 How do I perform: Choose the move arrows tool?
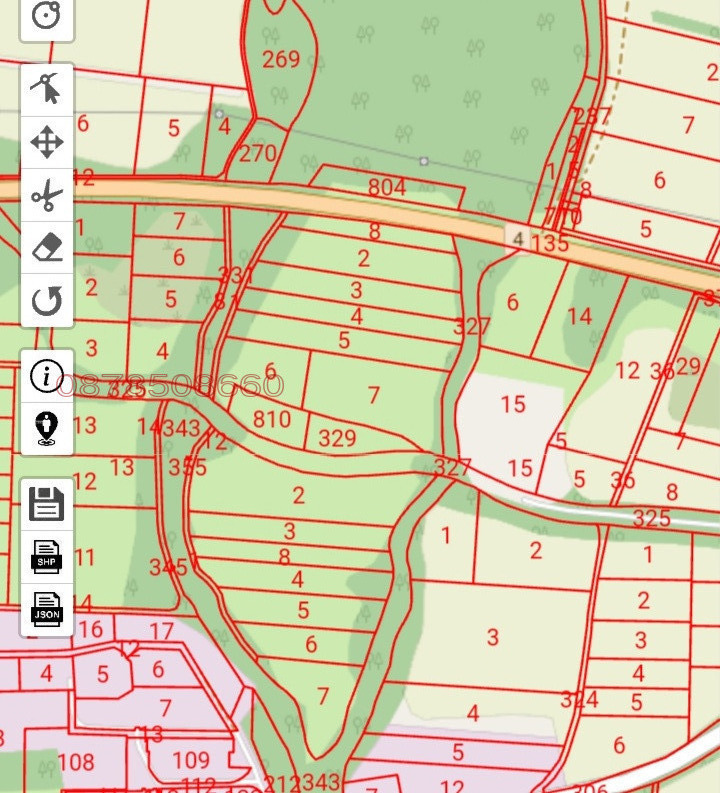(47, 142)
